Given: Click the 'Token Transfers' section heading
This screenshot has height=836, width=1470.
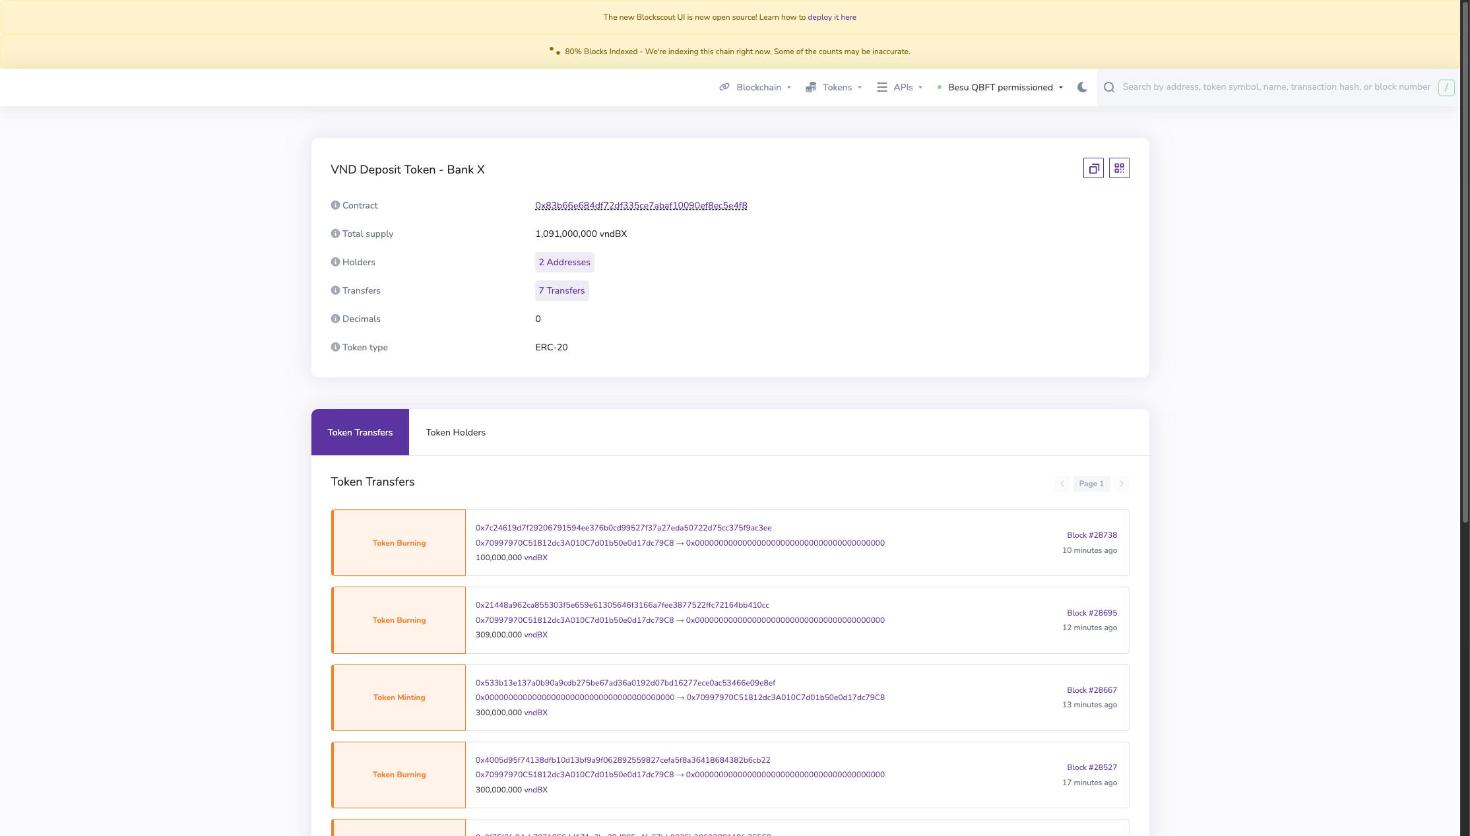Looking at the screenshot, I should (x=373, y=482).
